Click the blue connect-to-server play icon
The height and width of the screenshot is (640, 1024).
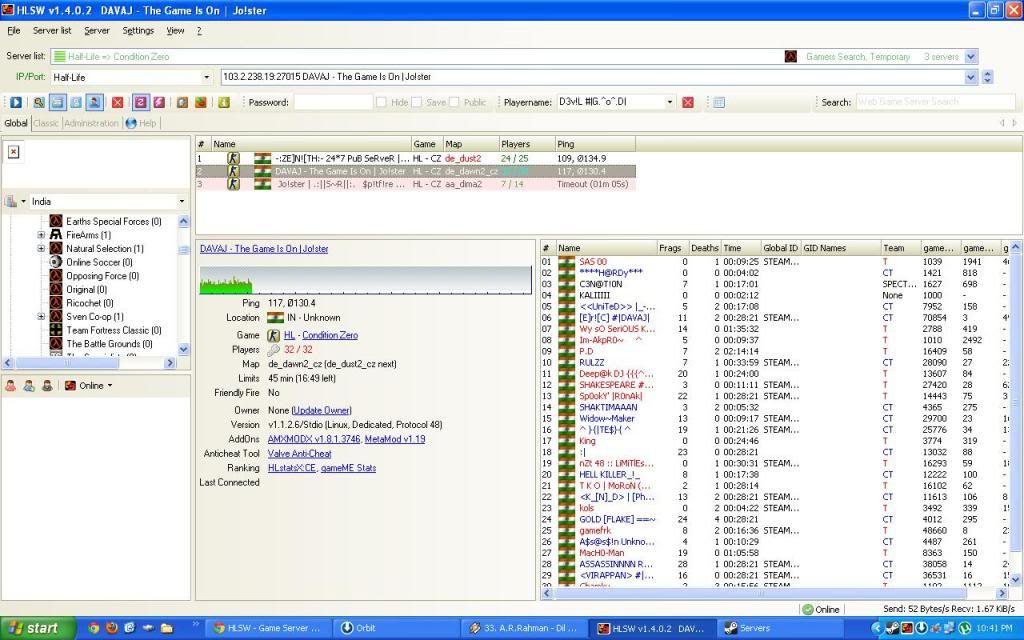pyautogui.click(x=16, y=102)
